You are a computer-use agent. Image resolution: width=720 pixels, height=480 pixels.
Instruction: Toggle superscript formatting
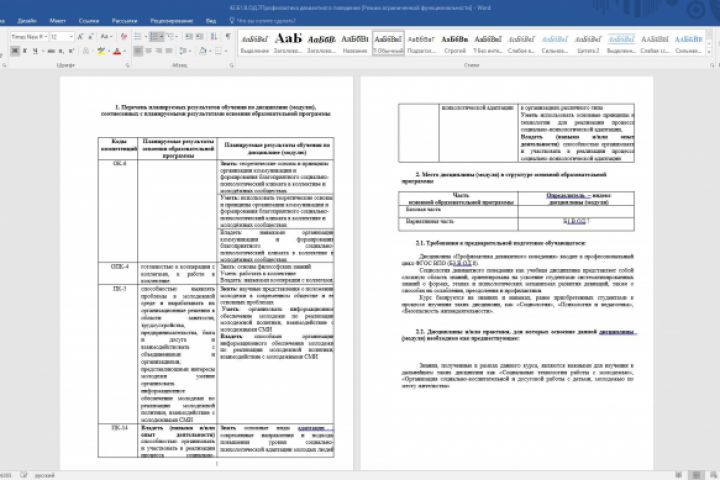[x=71, y=51]
